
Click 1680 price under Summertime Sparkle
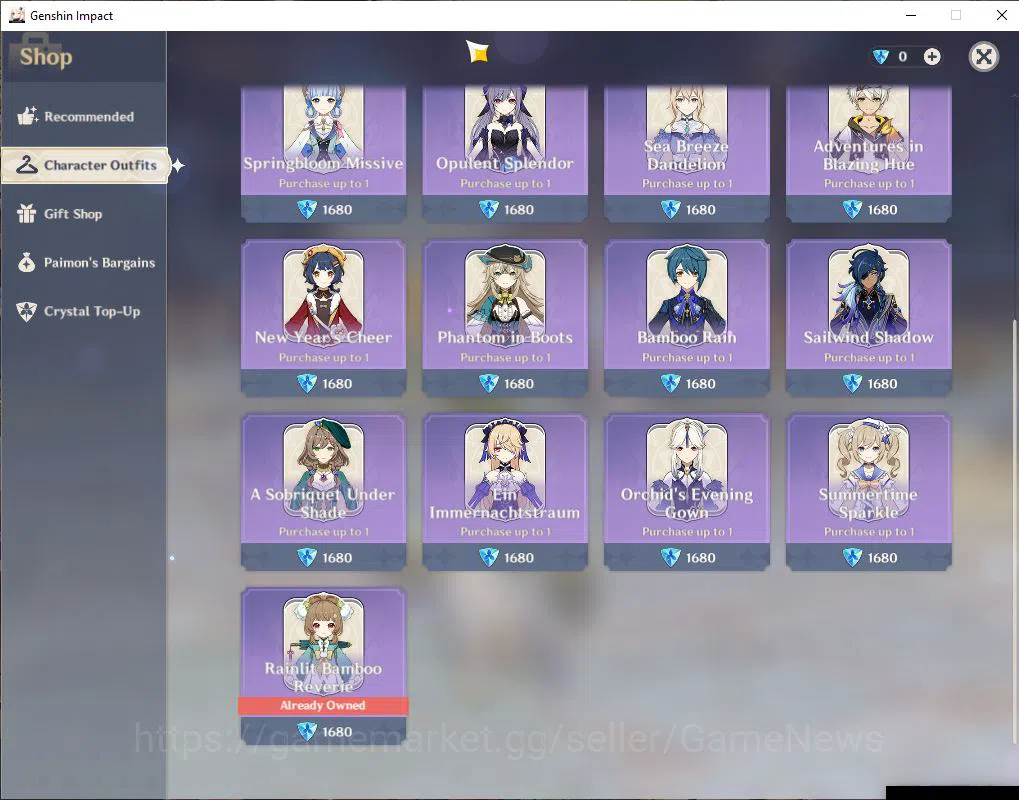tap(869, 558)
